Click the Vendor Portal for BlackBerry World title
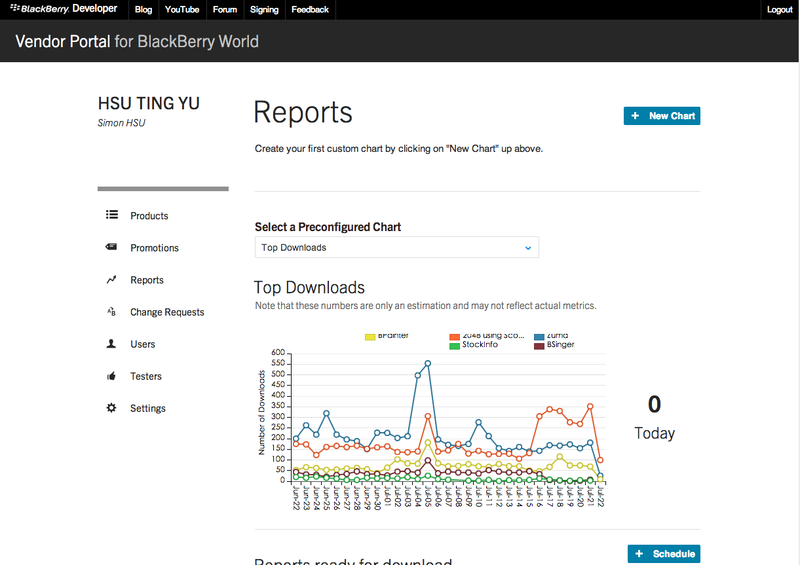This screenshot has width=800, height=565. [137, 41]
